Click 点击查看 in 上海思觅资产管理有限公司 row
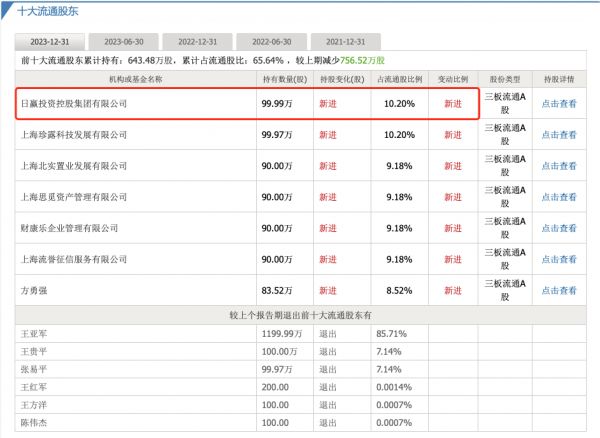Viewport: 600px width, 438px height. click(559, 197)
